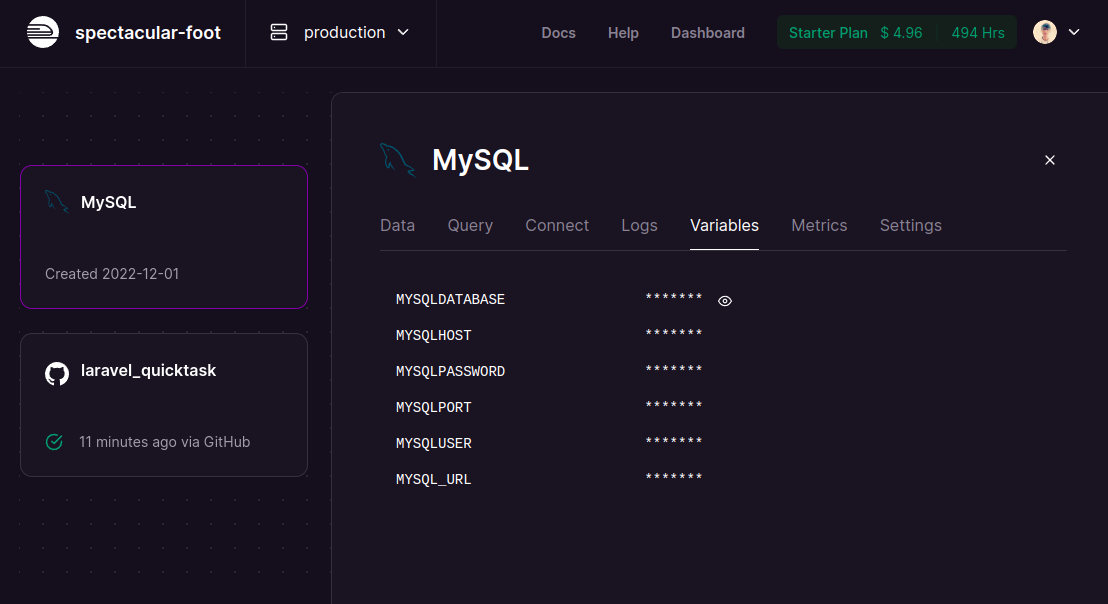Expand the account menu chevron next to the avatar
The height and width of the screenshot is (604, 1108).
coord(1074,31)
